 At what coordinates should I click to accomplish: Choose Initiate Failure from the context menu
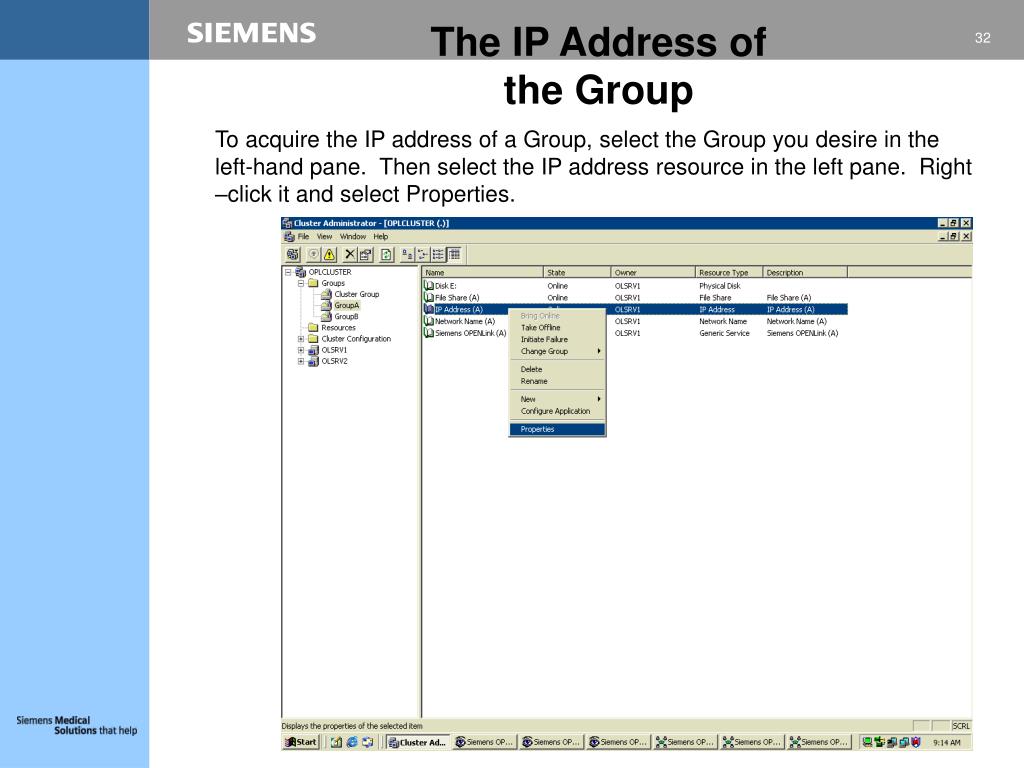point(557,340)
